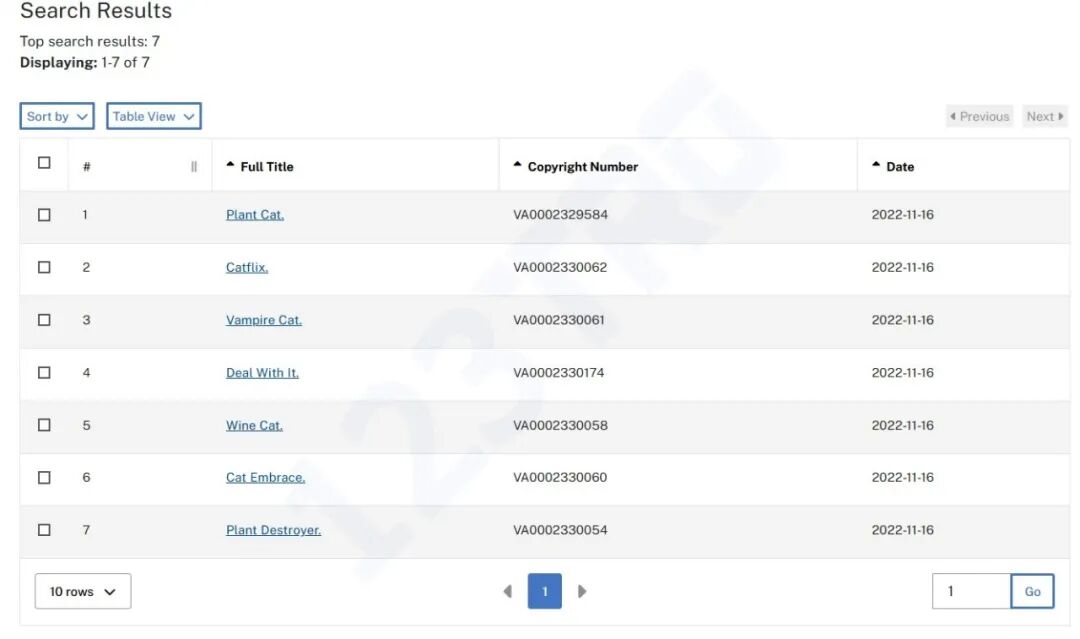Viewport: 1080px width, 639px height.
Task: Click the Copyright Number sort arrow icon
Action: [x=518, y=165]
